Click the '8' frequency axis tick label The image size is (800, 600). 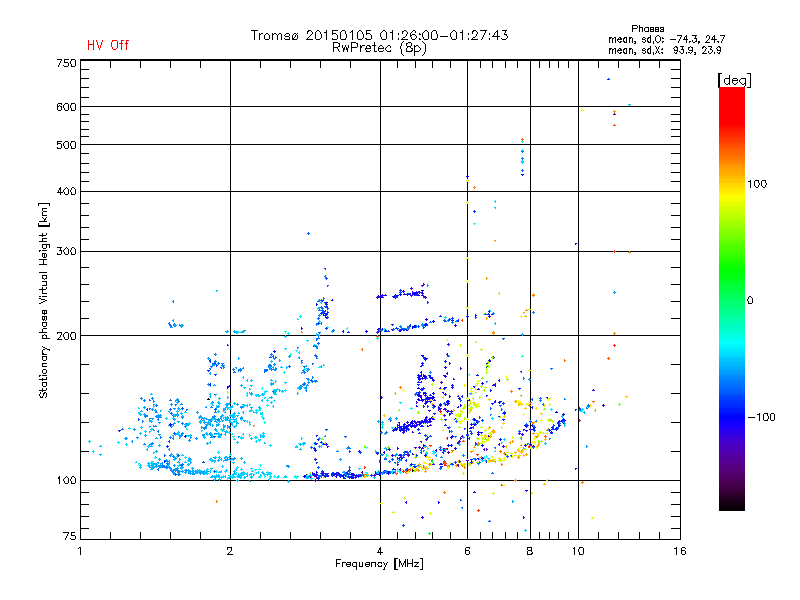tap(530, 551)
